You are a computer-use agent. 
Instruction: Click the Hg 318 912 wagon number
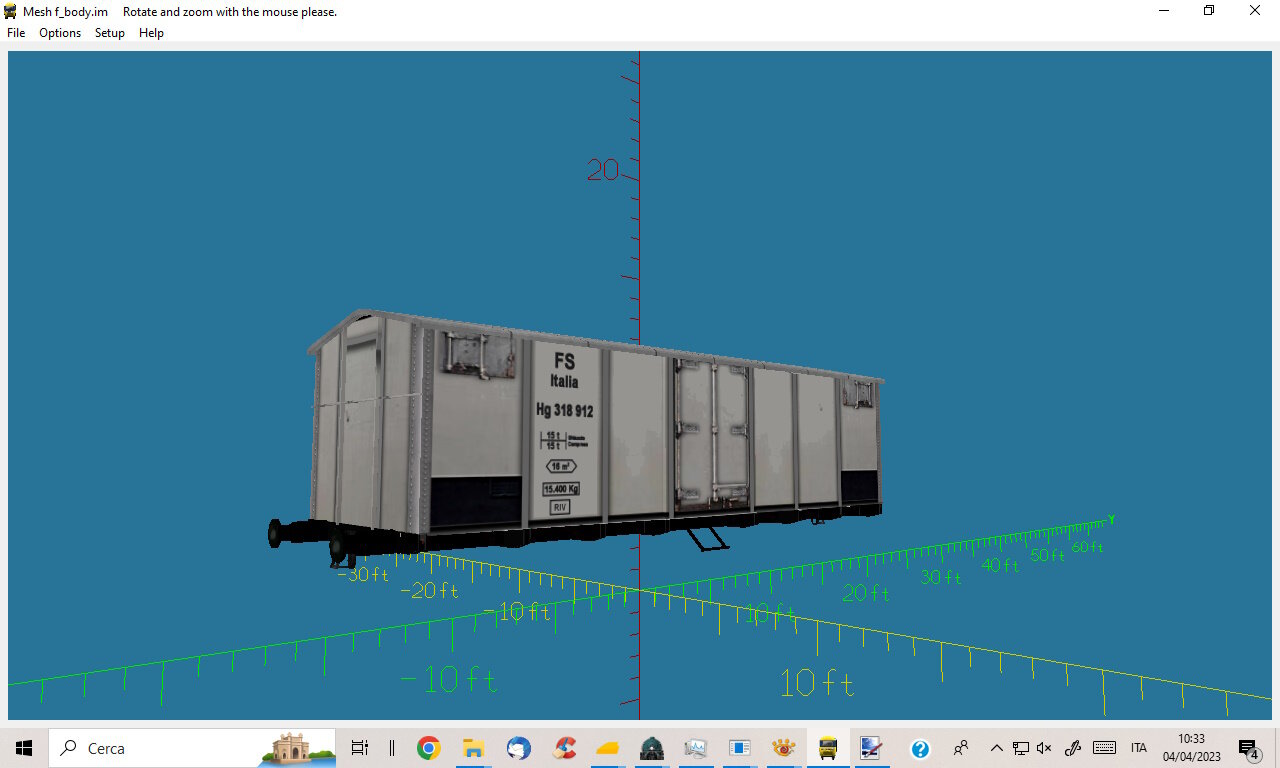[x=565, y=410]
